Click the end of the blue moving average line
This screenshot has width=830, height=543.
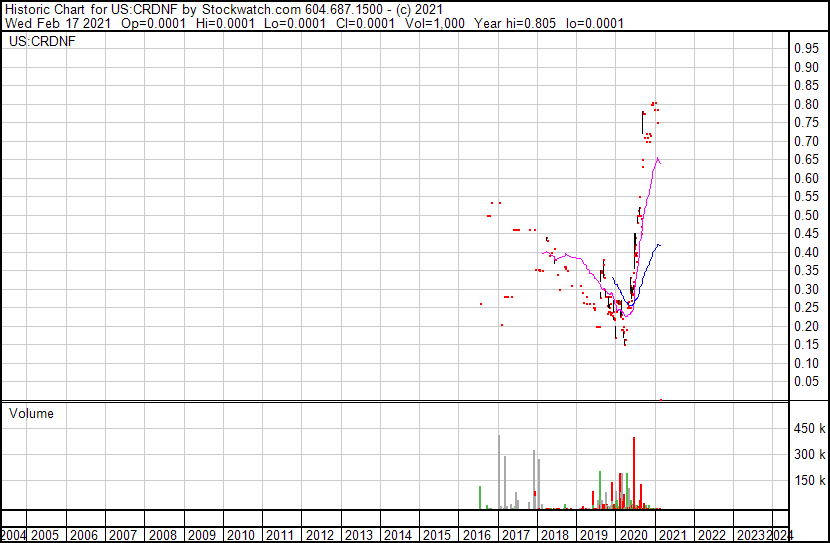coord(660,245)
